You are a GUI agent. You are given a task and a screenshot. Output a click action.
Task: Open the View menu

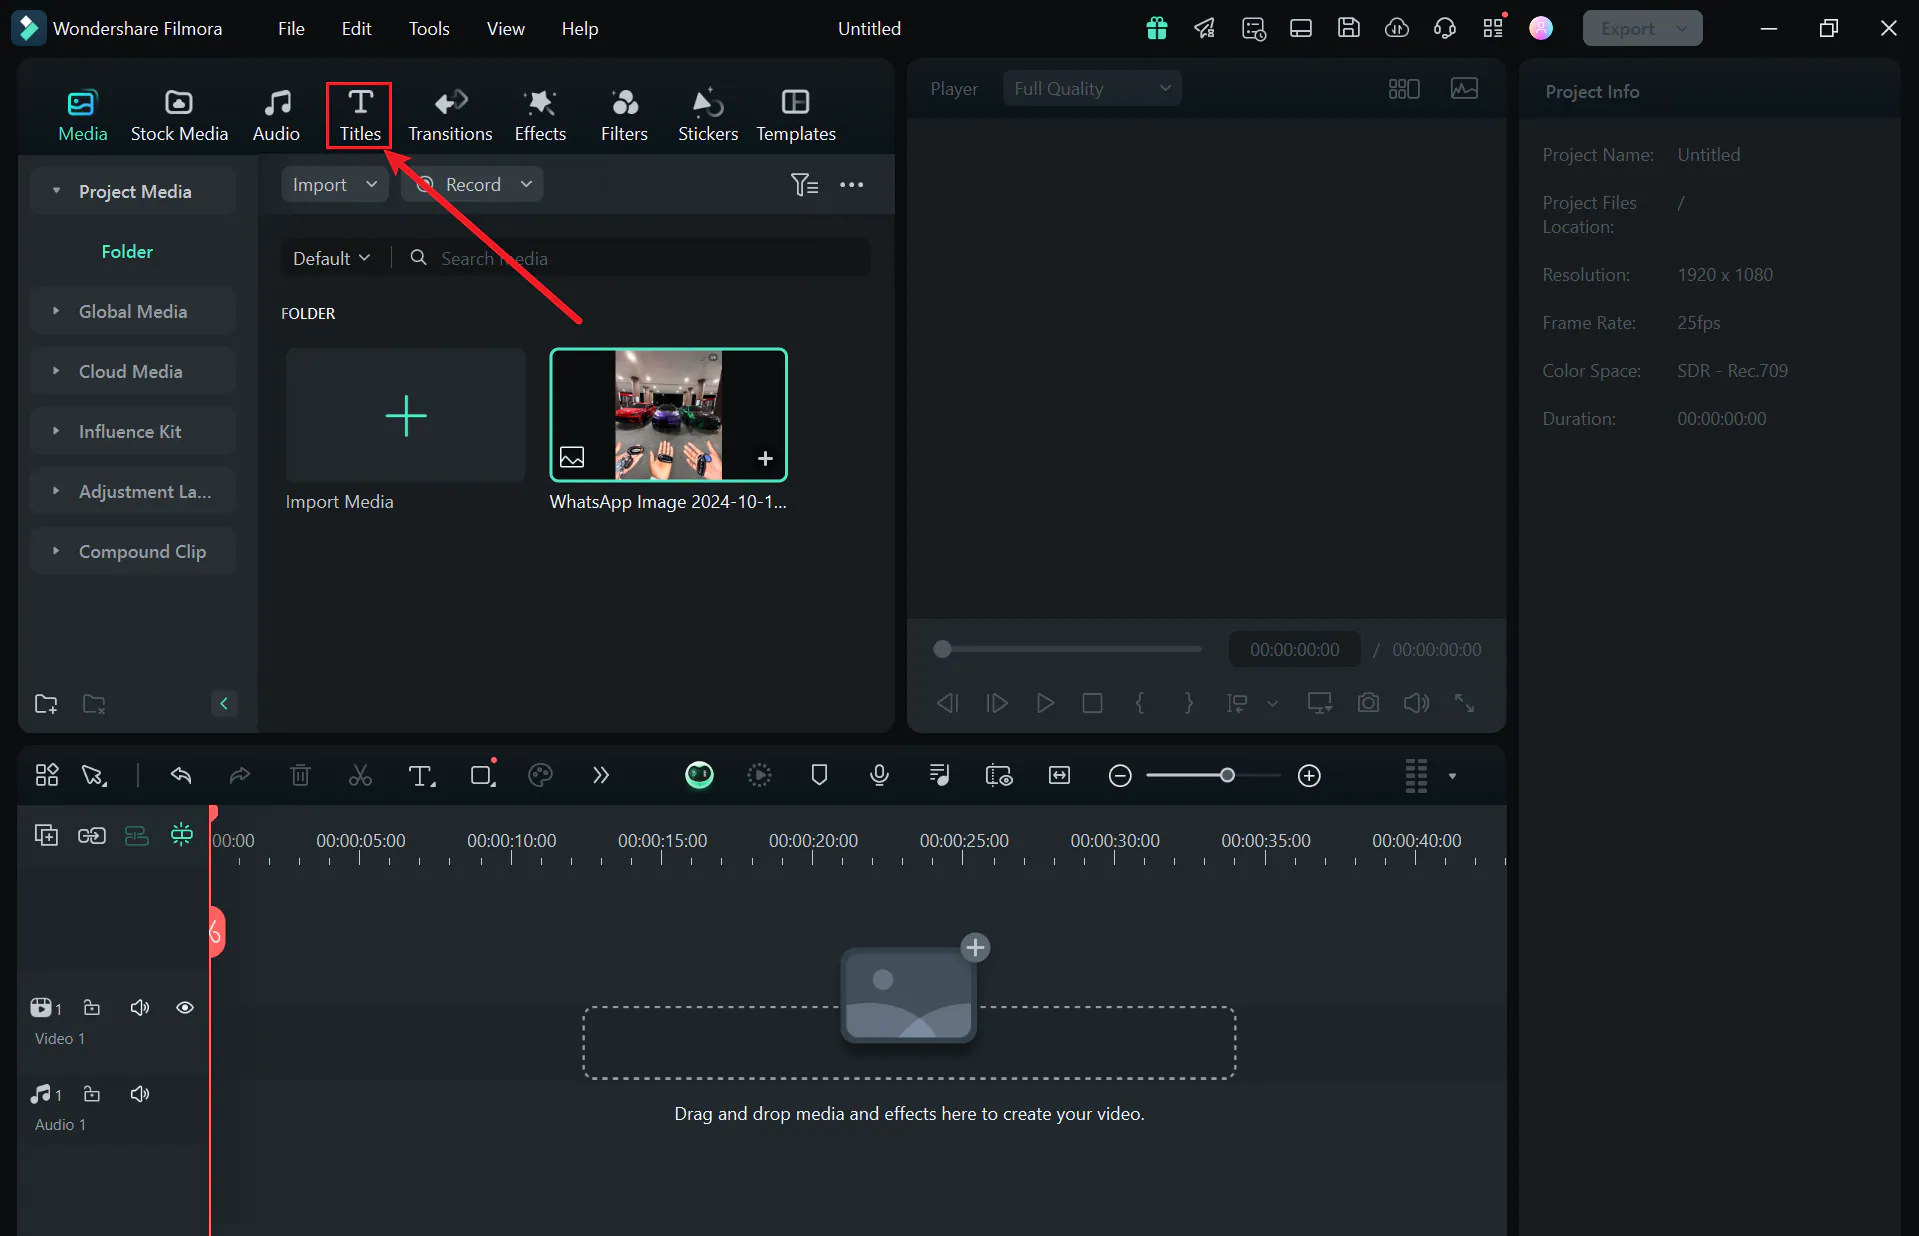[505, 29]
